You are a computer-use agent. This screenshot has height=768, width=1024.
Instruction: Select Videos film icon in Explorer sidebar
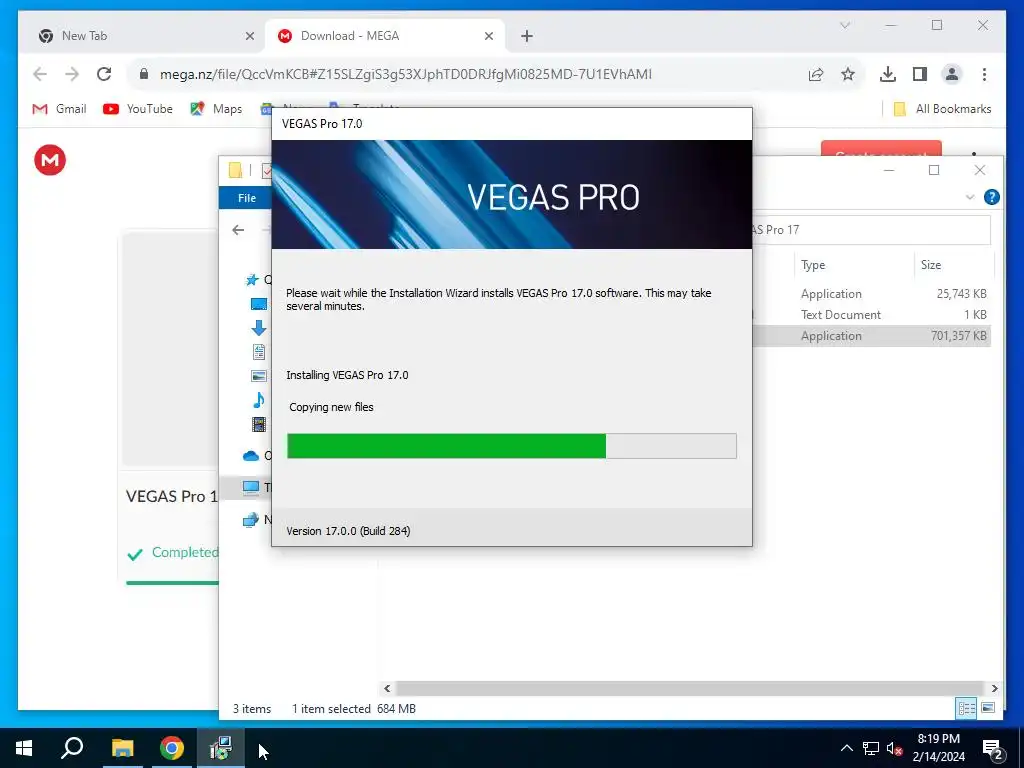pos(259,424)
